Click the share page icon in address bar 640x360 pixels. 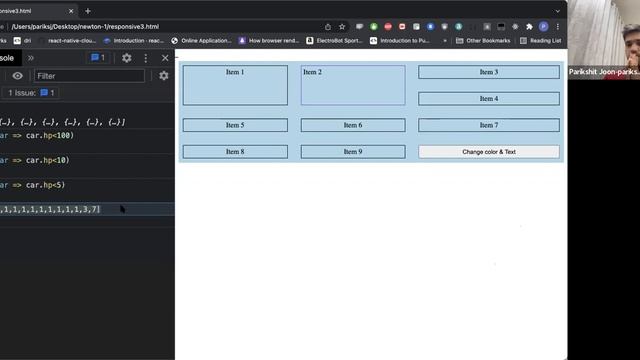[x=328, y=27]
